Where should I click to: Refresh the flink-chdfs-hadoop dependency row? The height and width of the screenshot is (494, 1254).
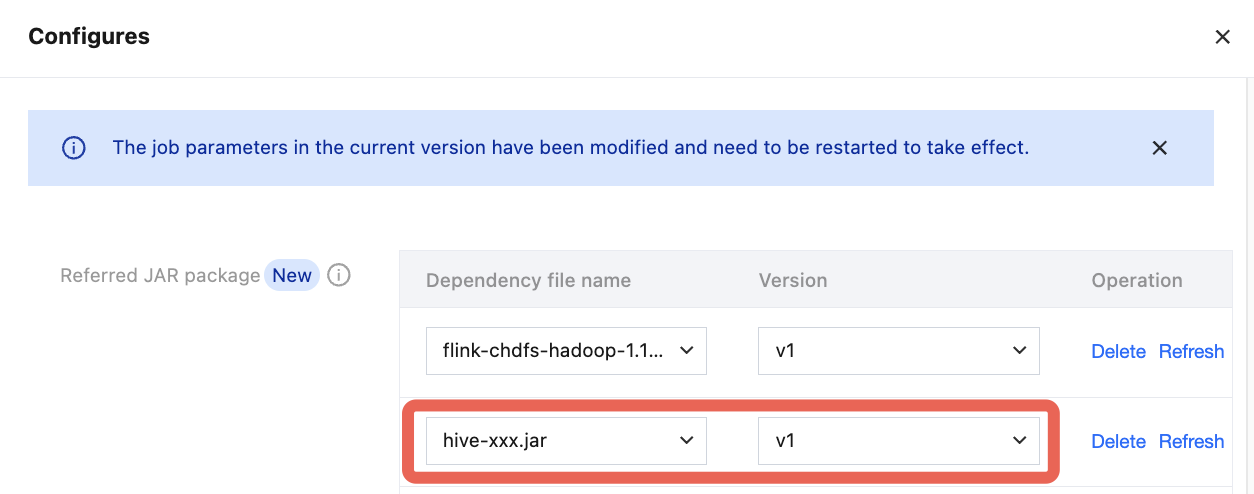point(1191,351)
